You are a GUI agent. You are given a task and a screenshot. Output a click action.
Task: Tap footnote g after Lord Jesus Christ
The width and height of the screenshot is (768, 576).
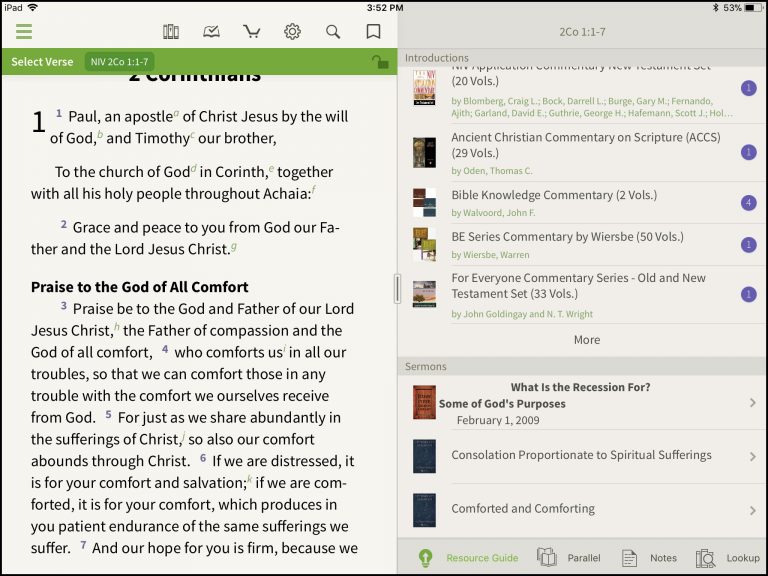[x=234, y=246]
